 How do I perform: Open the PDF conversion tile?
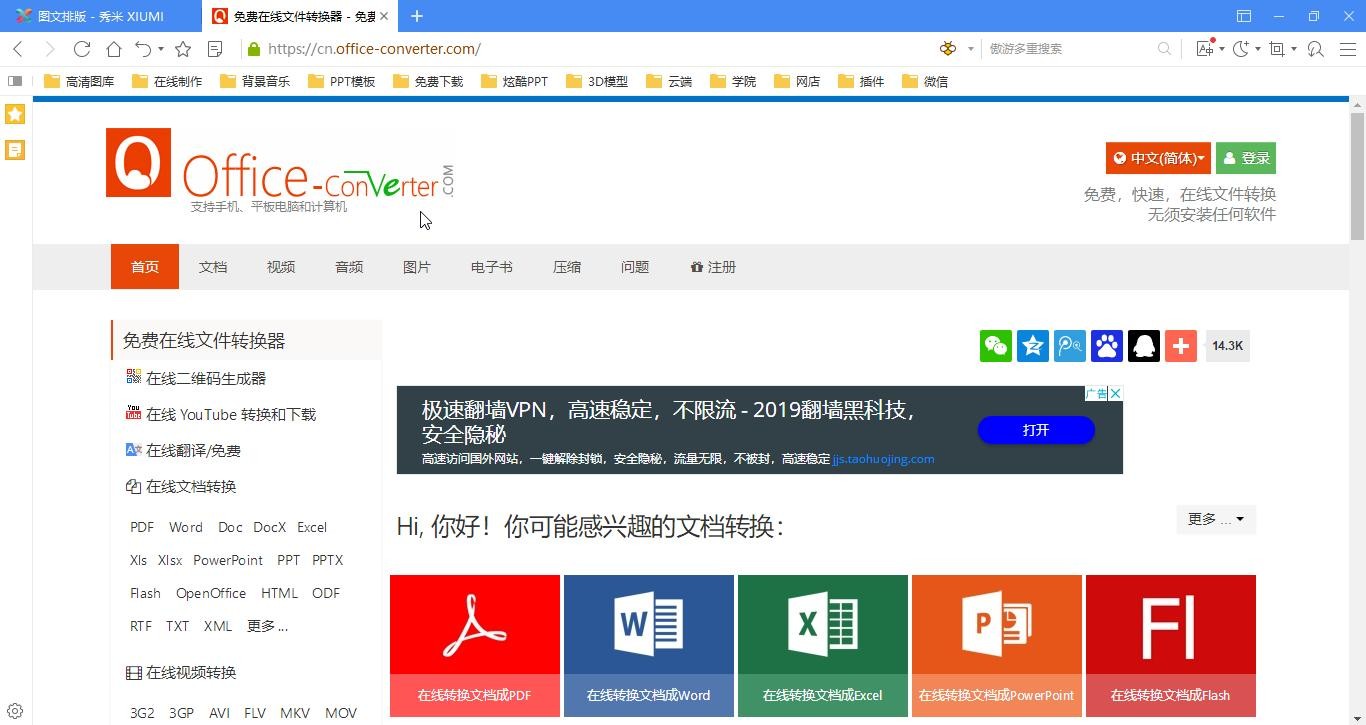point(474,645)
